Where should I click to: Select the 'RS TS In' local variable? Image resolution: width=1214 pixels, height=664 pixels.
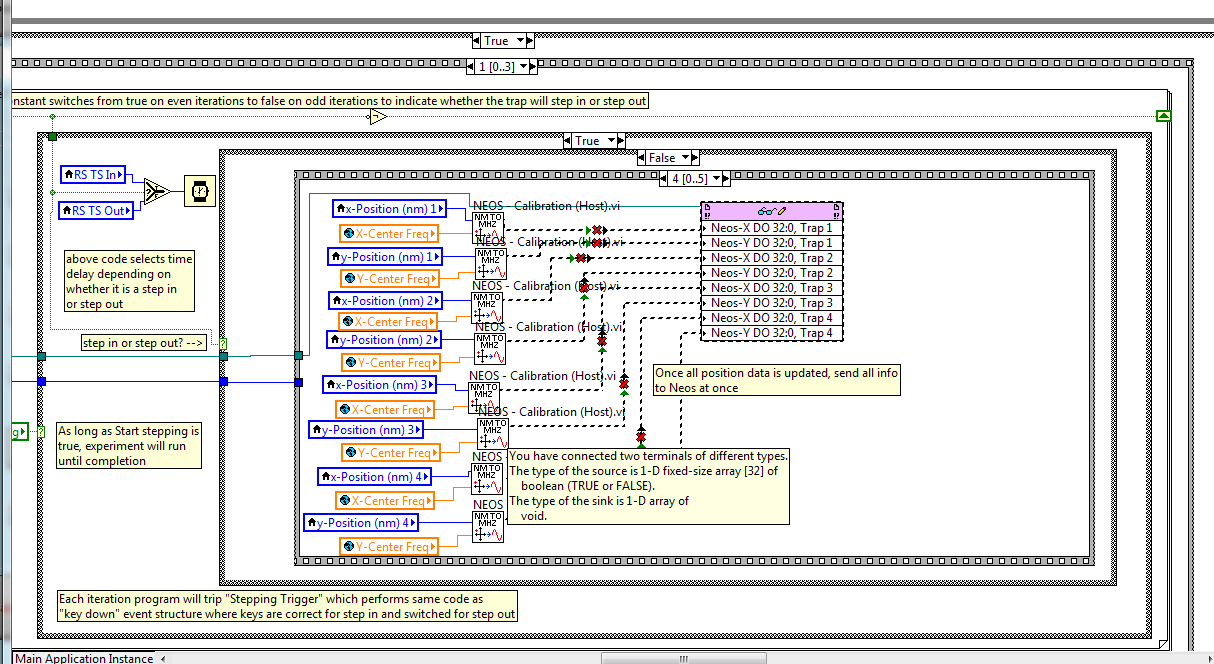(x=94, y=175)
